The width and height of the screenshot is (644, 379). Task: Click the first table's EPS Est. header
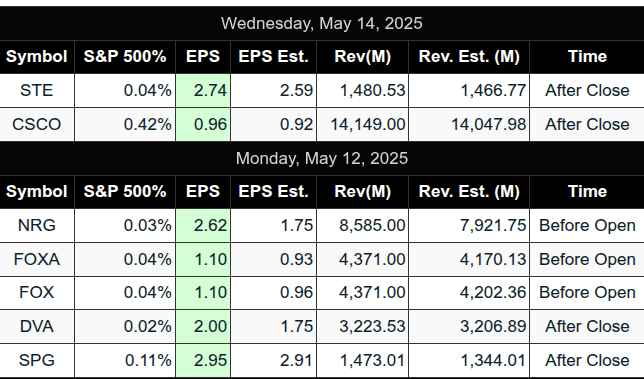[x=274, y=57]
